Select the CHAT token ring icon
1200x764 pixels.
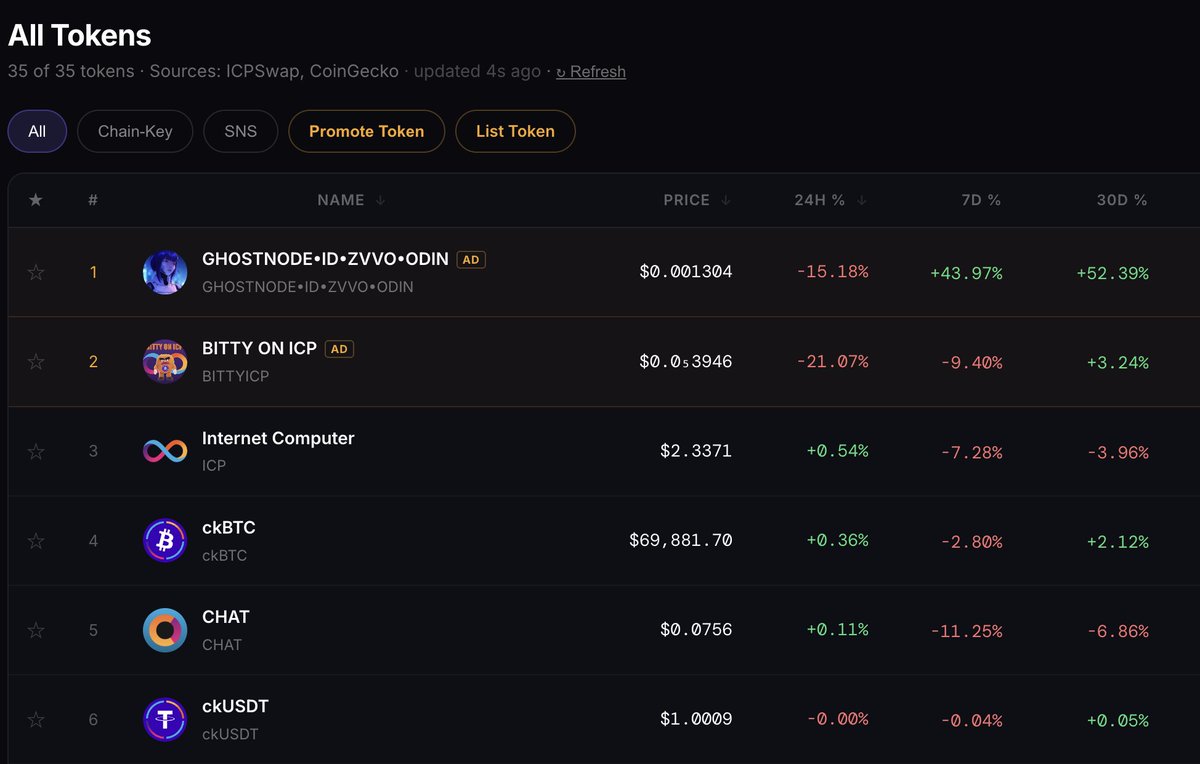click(x=165, y=630)
